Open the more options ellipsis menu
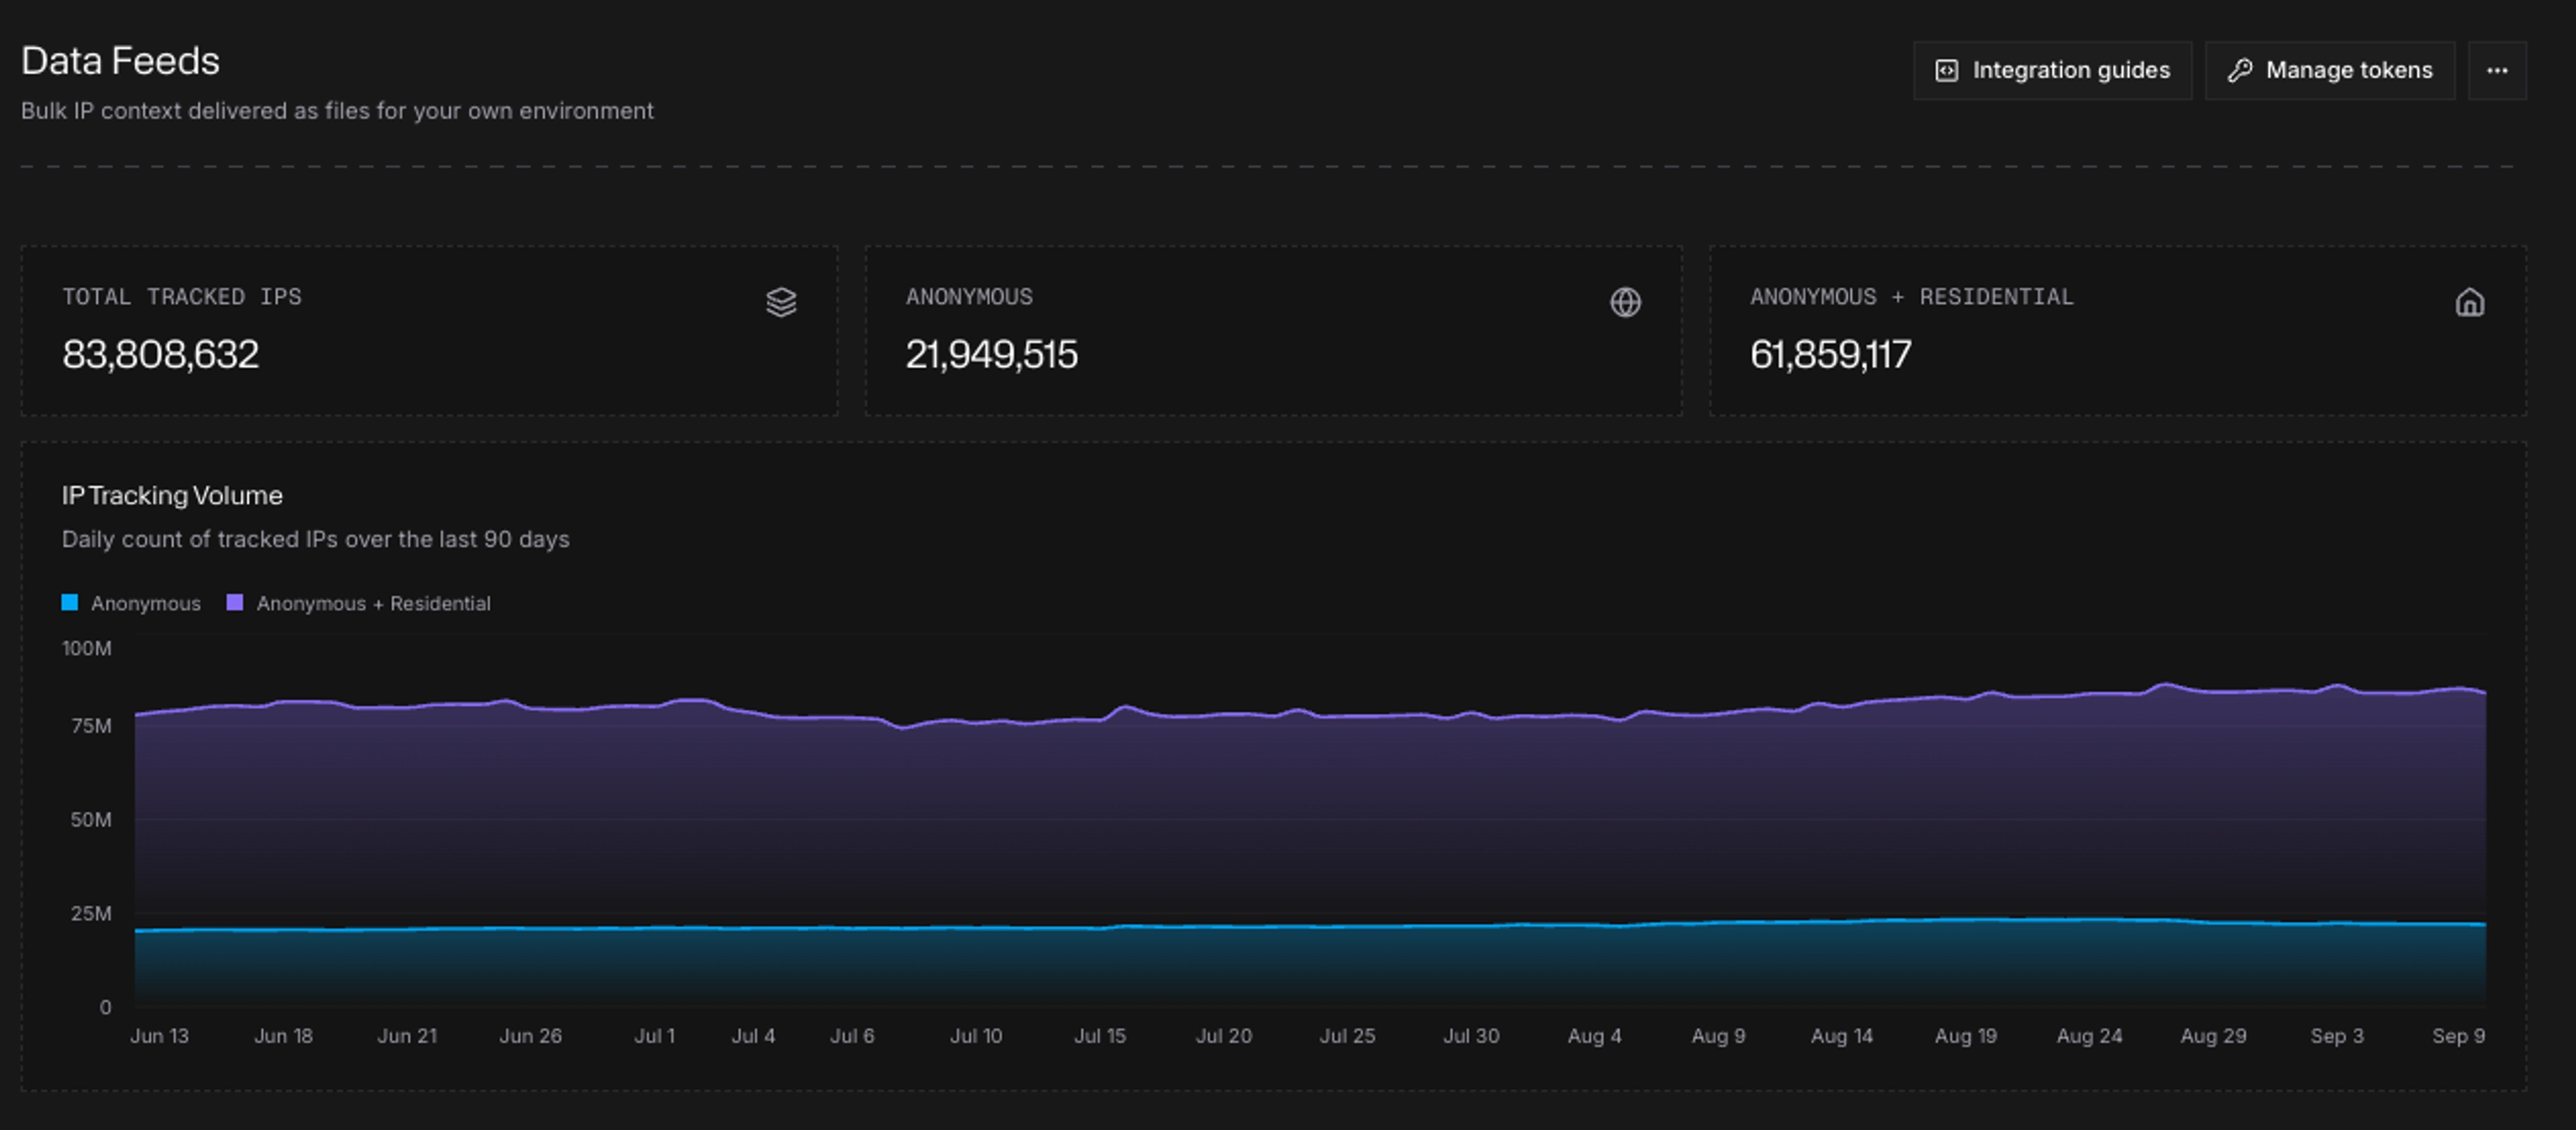Viewport: 2576px width, 1130px height. [x=2497, y=70]
